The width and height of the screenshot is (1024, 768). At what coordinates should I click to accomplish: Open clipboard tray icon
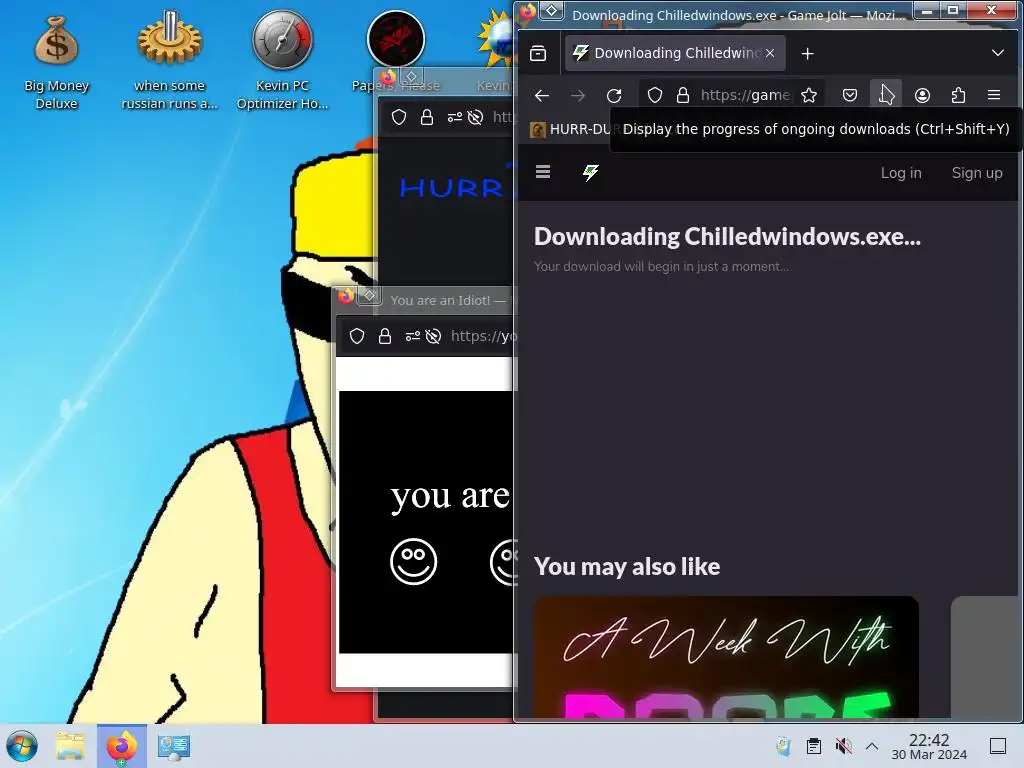pos(813,746)
